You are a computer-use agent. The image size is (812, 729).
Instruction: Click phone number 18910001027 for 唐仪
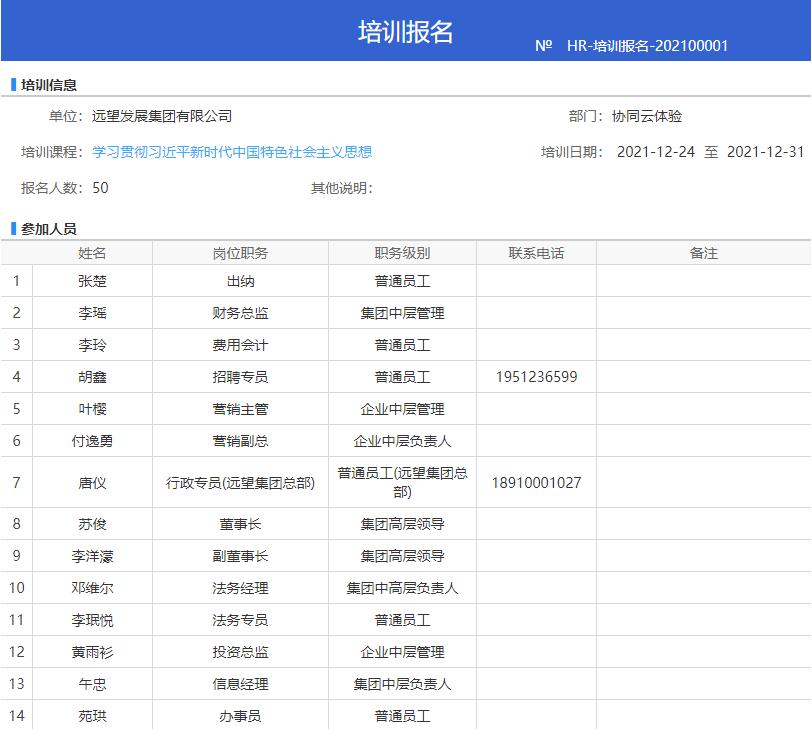coord(536,483)
